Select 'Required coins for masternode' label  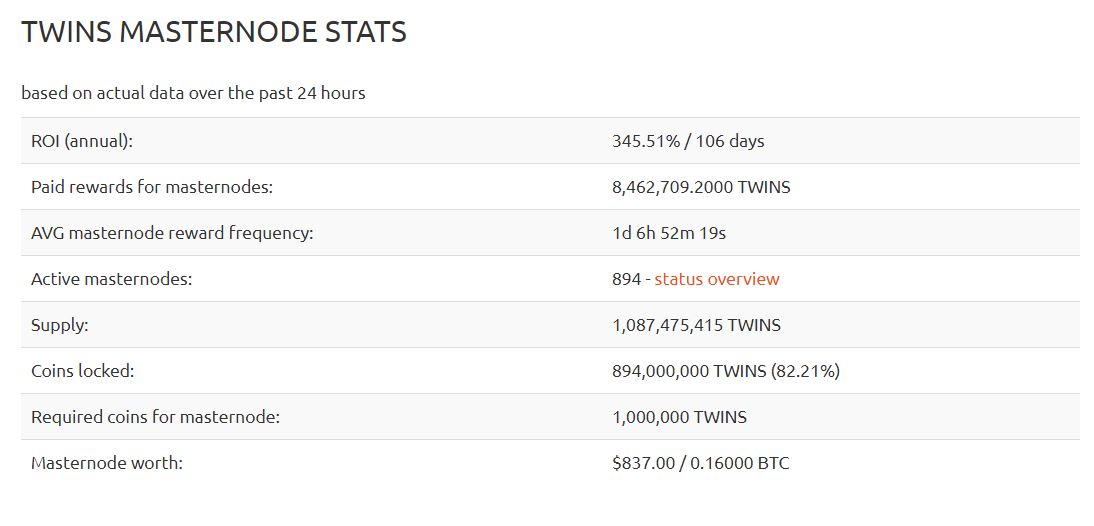(x=155, y=417)
